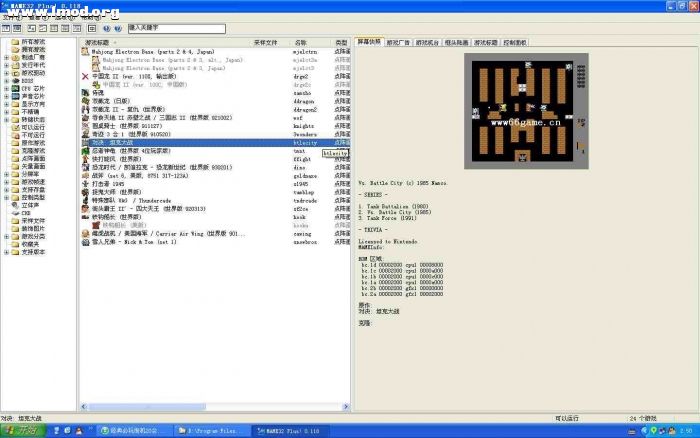Click the first toolbar icon below the menu bar
Screen dimensions: 700x438
tap(7, 30)
